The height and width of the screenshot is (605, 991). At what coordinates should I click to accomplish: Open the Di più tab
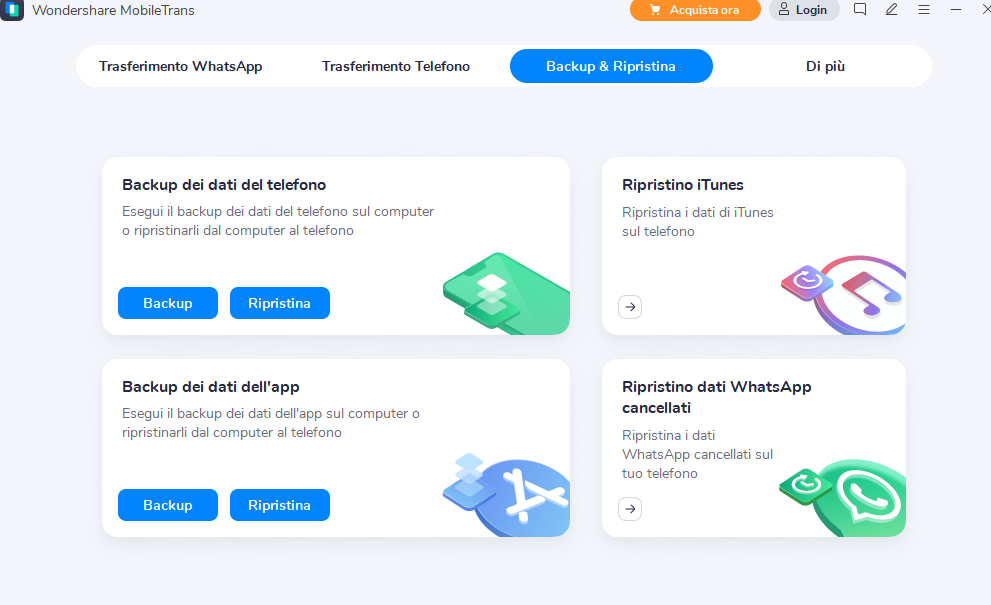825,66
